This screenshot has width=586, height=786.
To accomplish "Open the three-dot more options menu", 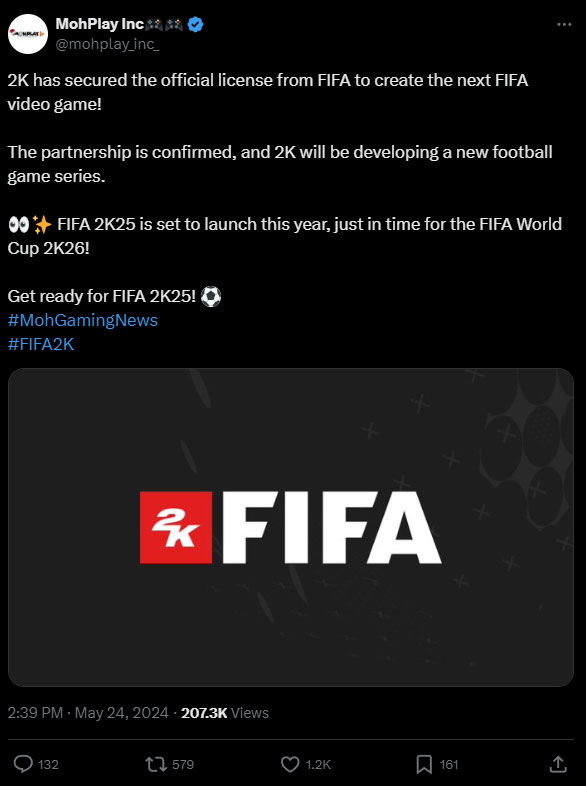I will point(564,25).
